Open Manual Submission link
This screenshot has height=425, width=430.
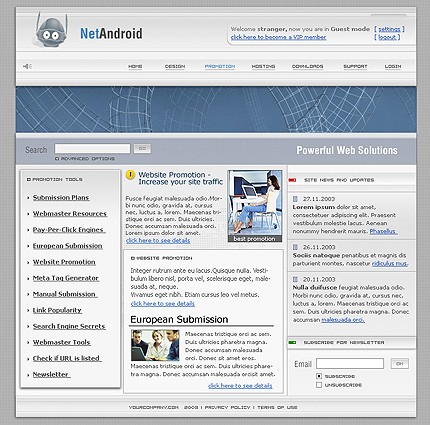[x=65, y=294]
